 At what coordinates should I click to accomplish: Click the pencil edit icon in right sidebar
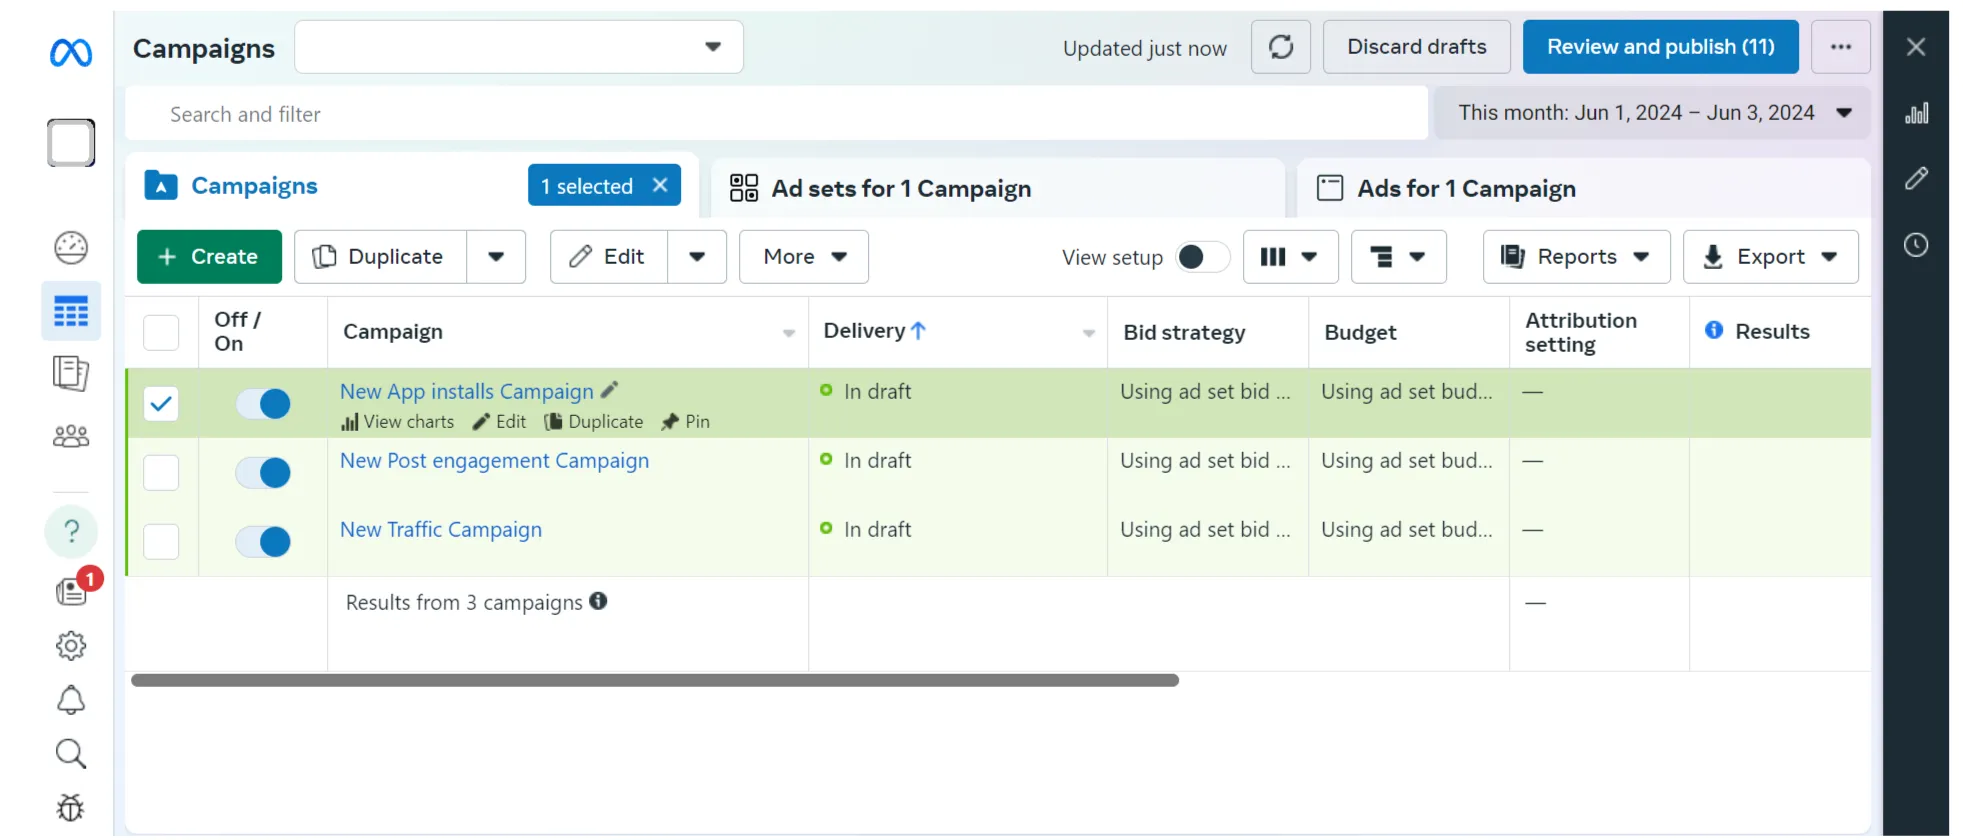tap(1915, 179)
